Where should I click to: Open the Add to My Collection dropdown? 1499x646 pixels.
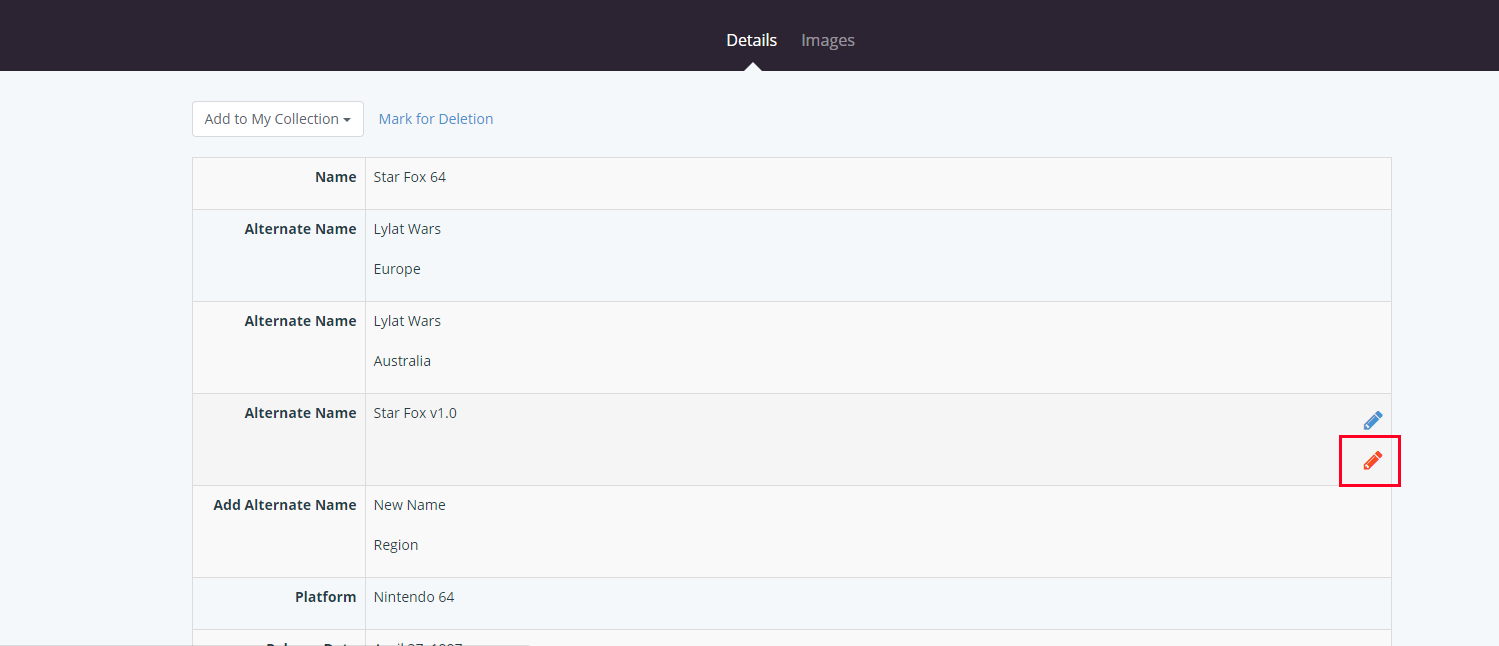tap(277, 119)
